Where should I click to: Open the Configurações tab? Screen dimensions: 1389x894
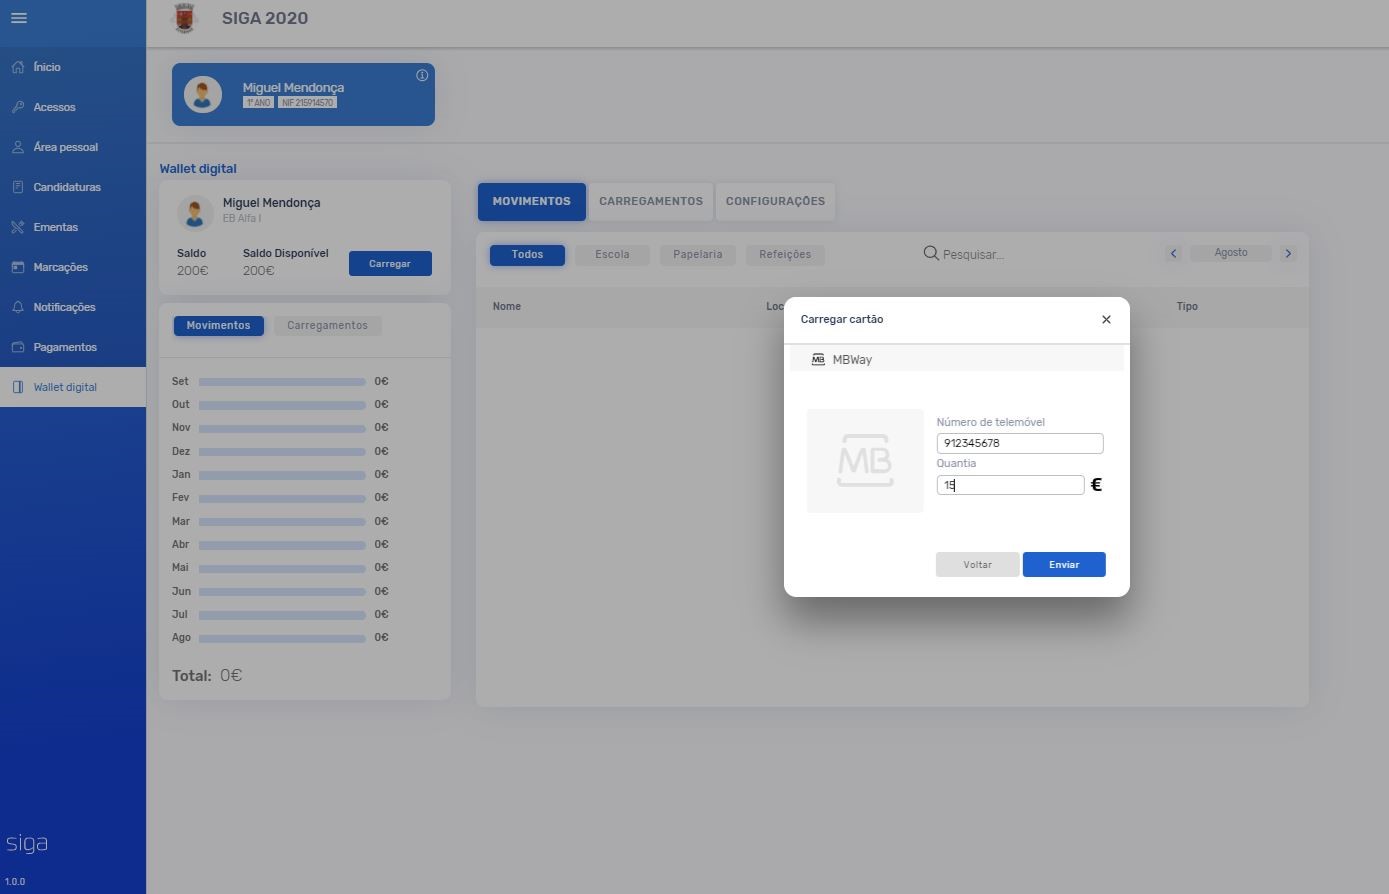click(x=775, y=201)
